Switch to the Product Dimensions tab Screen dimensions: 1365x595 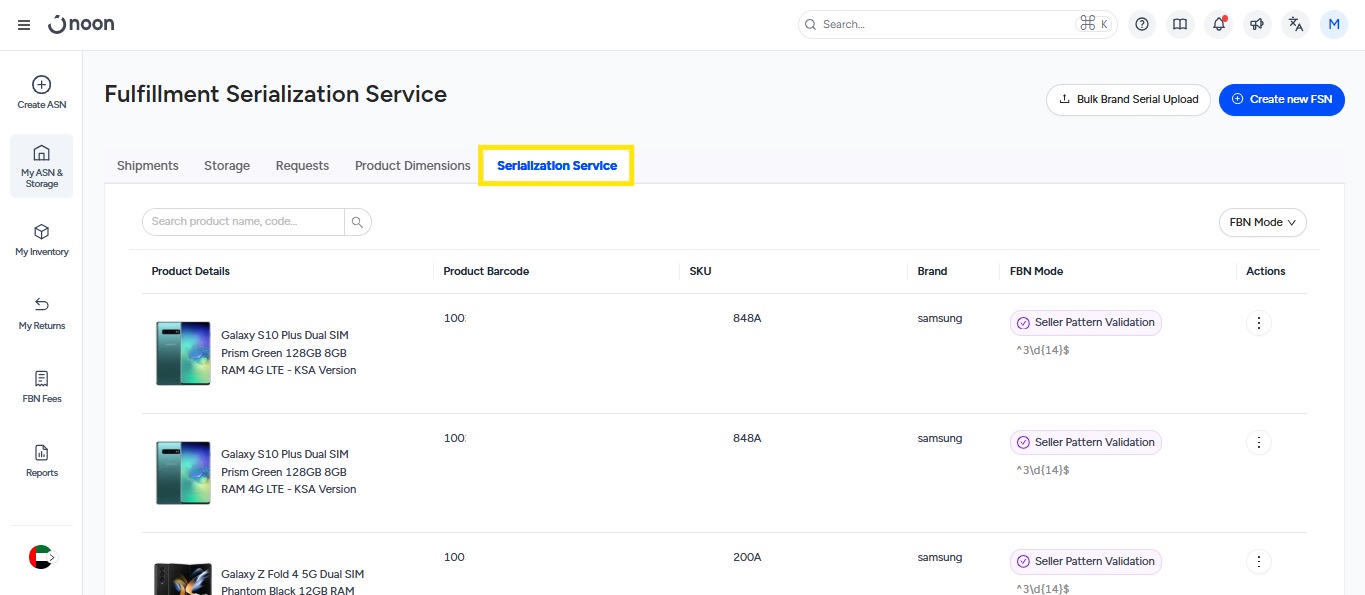click(x=412, y=166)
